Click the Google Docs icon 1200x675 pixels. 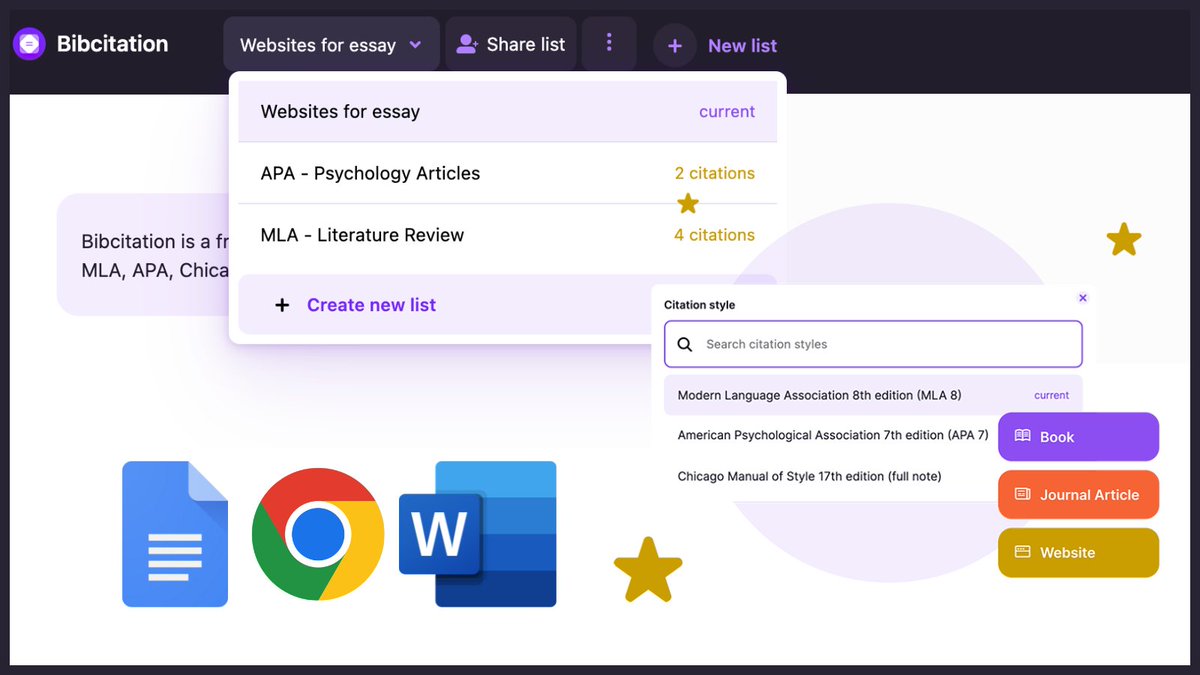(175, 534)
